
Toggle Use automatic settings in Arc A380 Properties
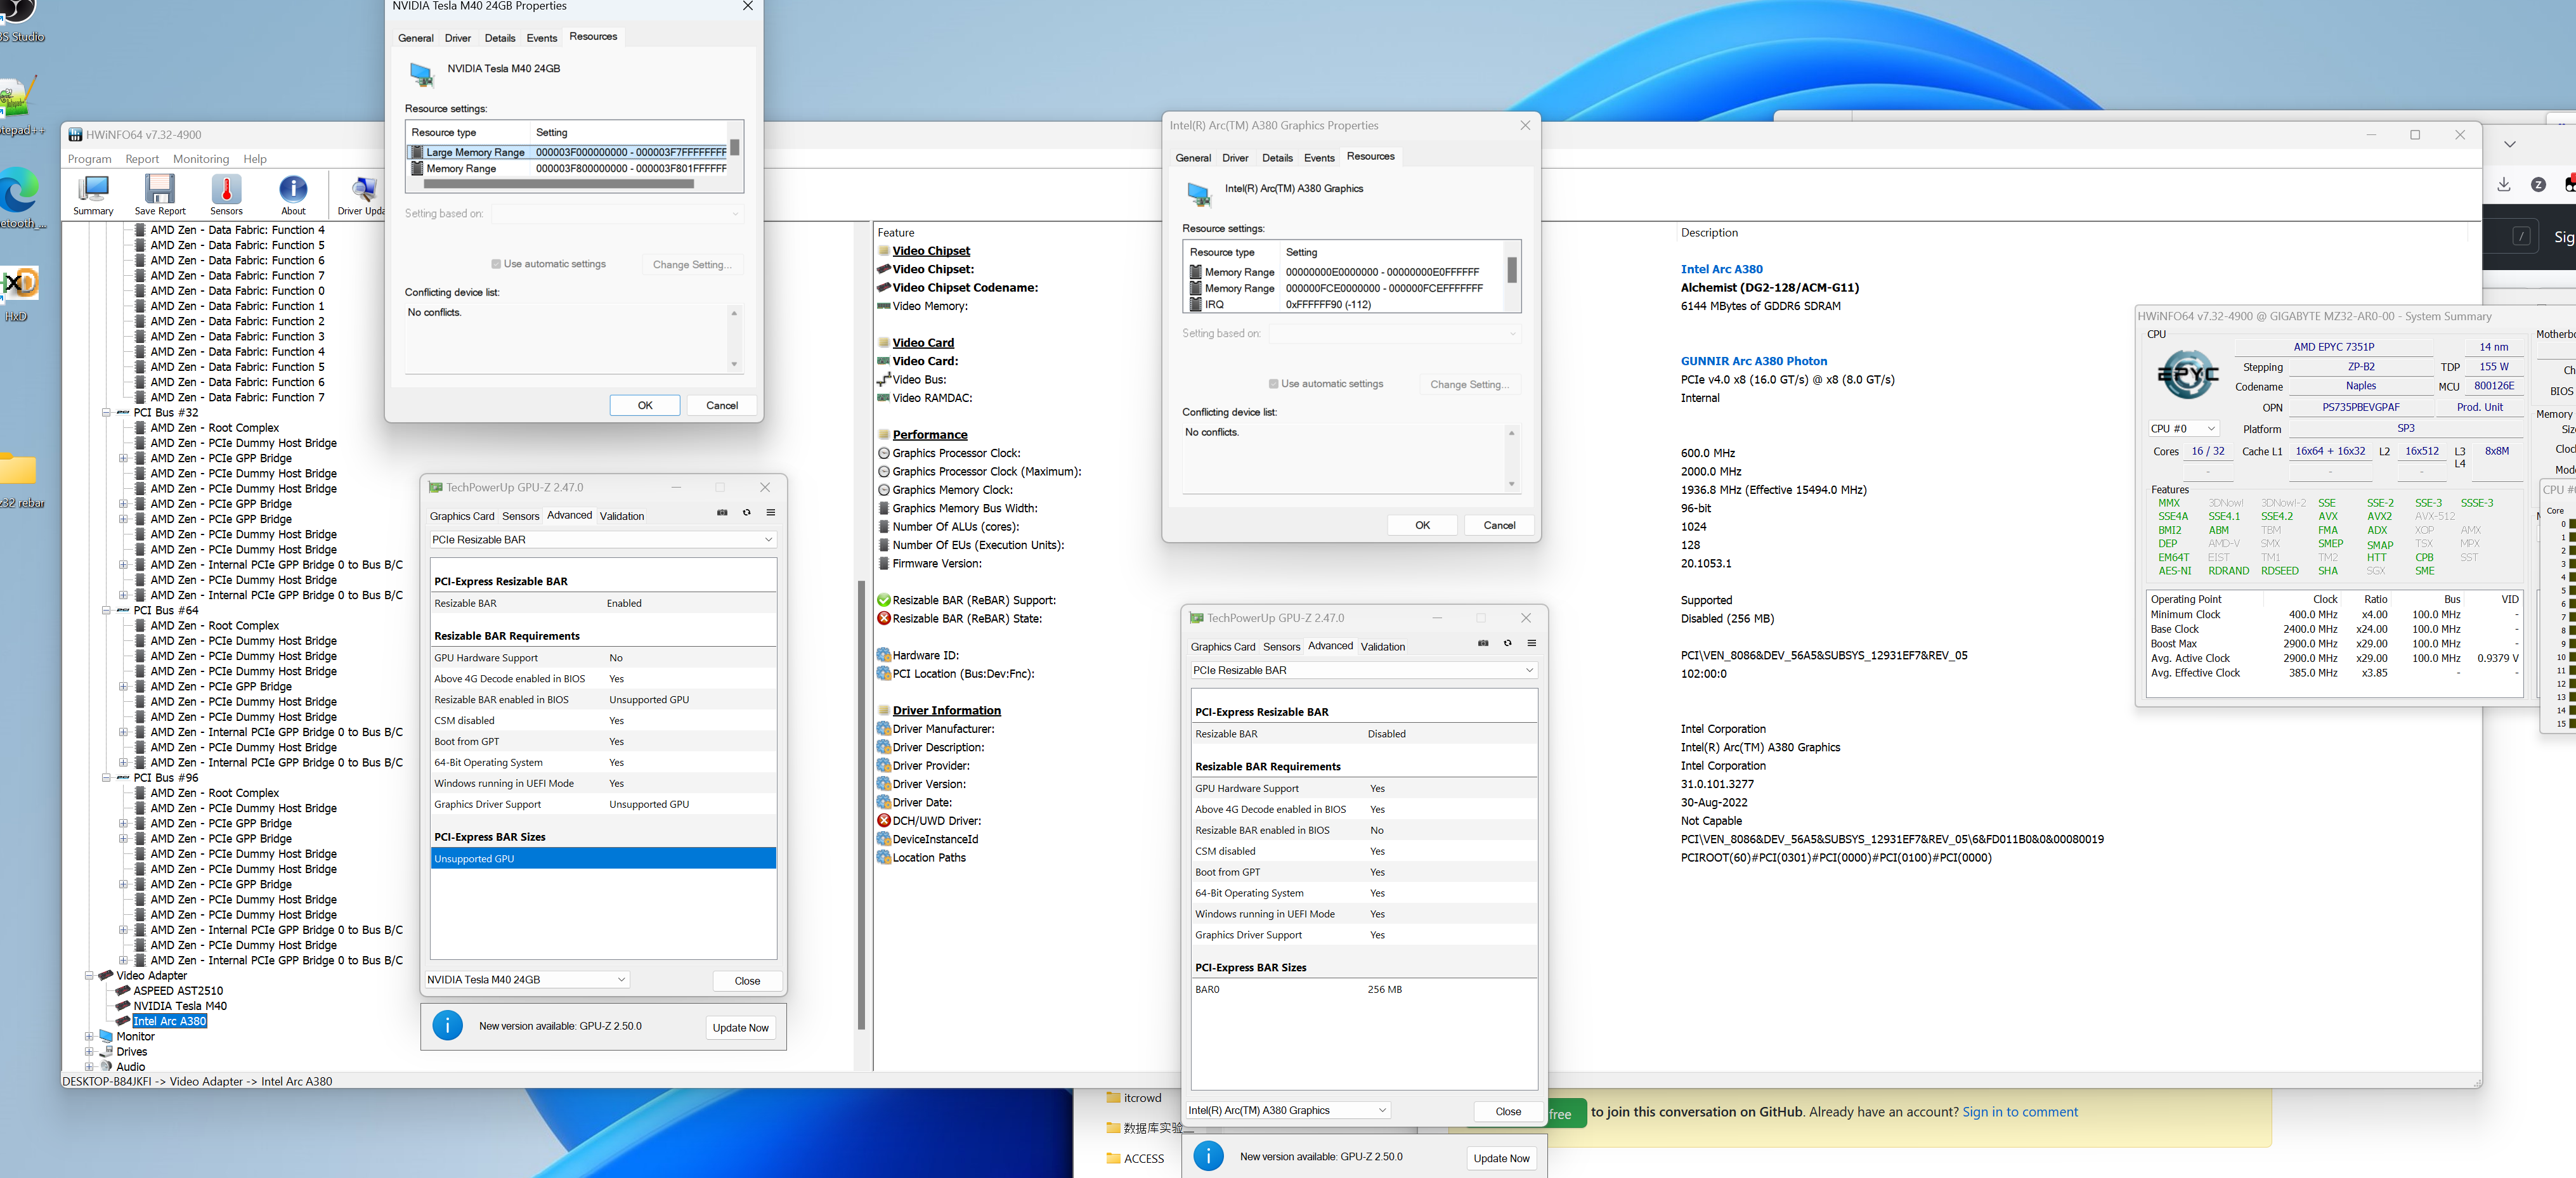(1273, 384)
